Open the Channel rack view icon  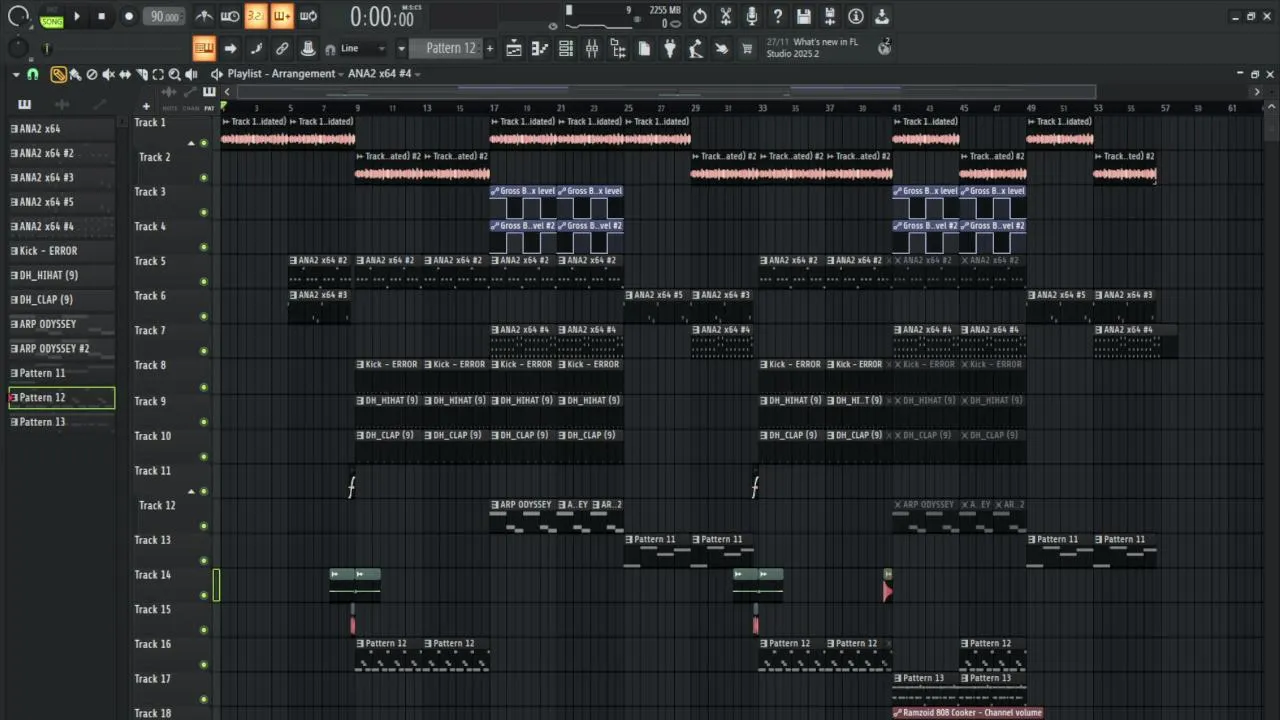(565, 48)
